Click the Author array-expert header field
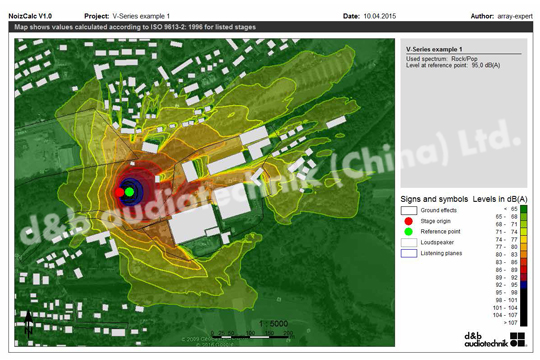Viewport: 540px width, 360px height. click(501, 16)
